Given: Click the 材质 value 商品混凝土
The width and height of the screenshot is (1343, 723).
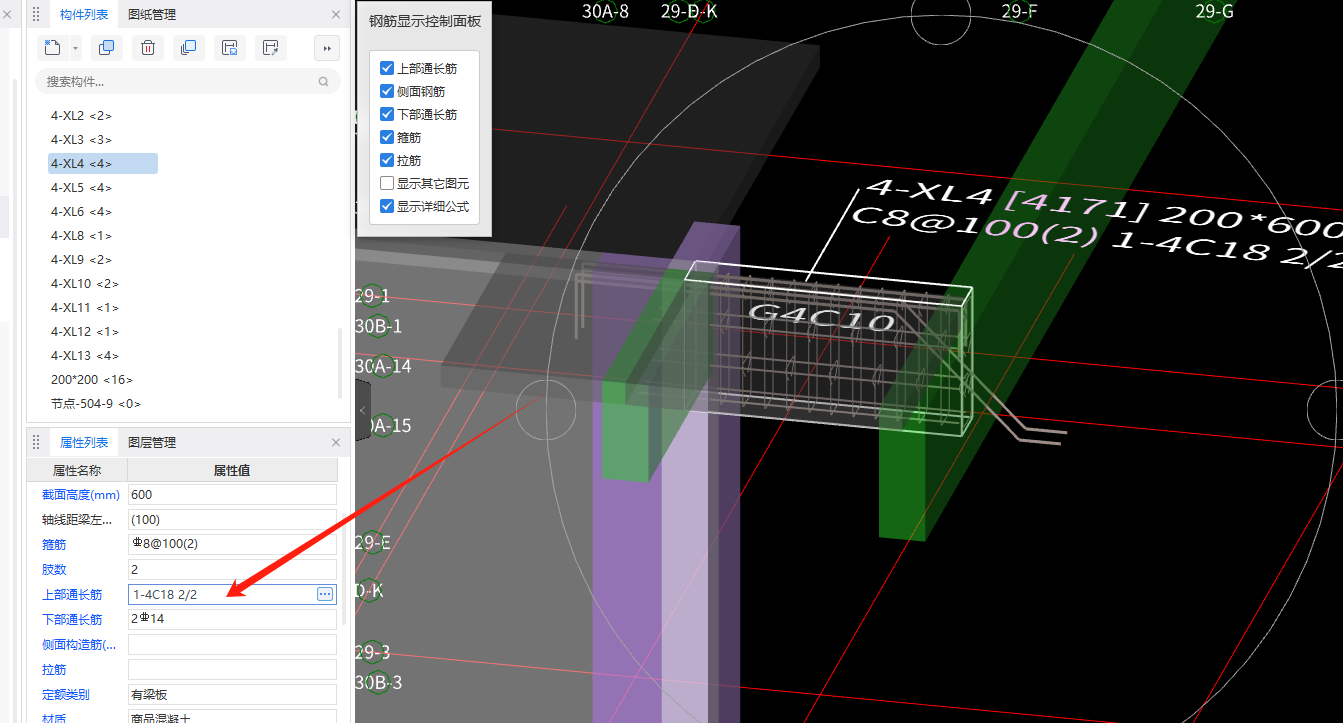Looking at the screenshot, I should [x=232, y=717].
